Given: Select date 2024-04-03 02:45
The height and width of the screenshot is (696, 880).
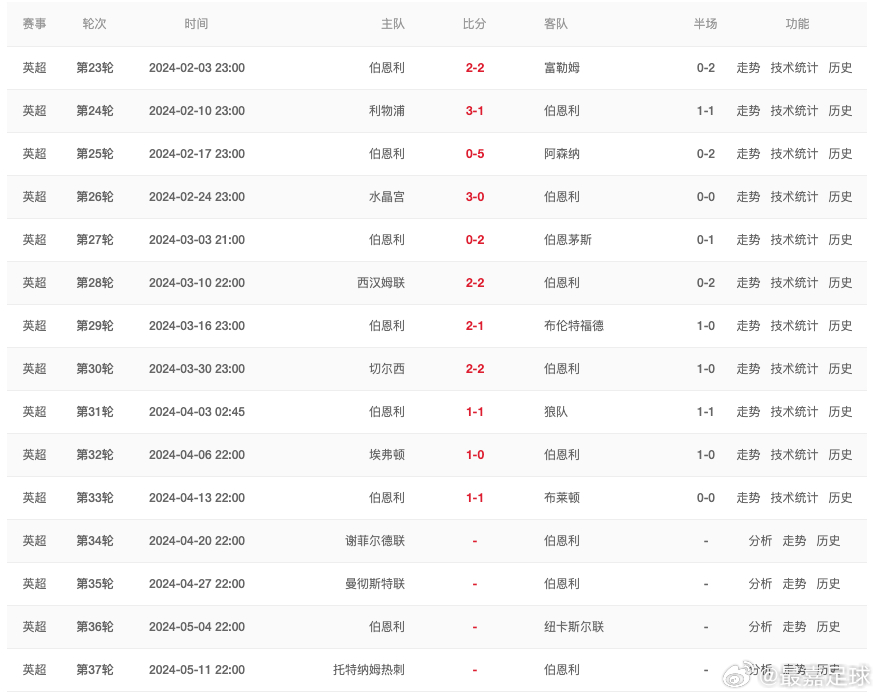Looking at the screenshot, I should 197,412.
